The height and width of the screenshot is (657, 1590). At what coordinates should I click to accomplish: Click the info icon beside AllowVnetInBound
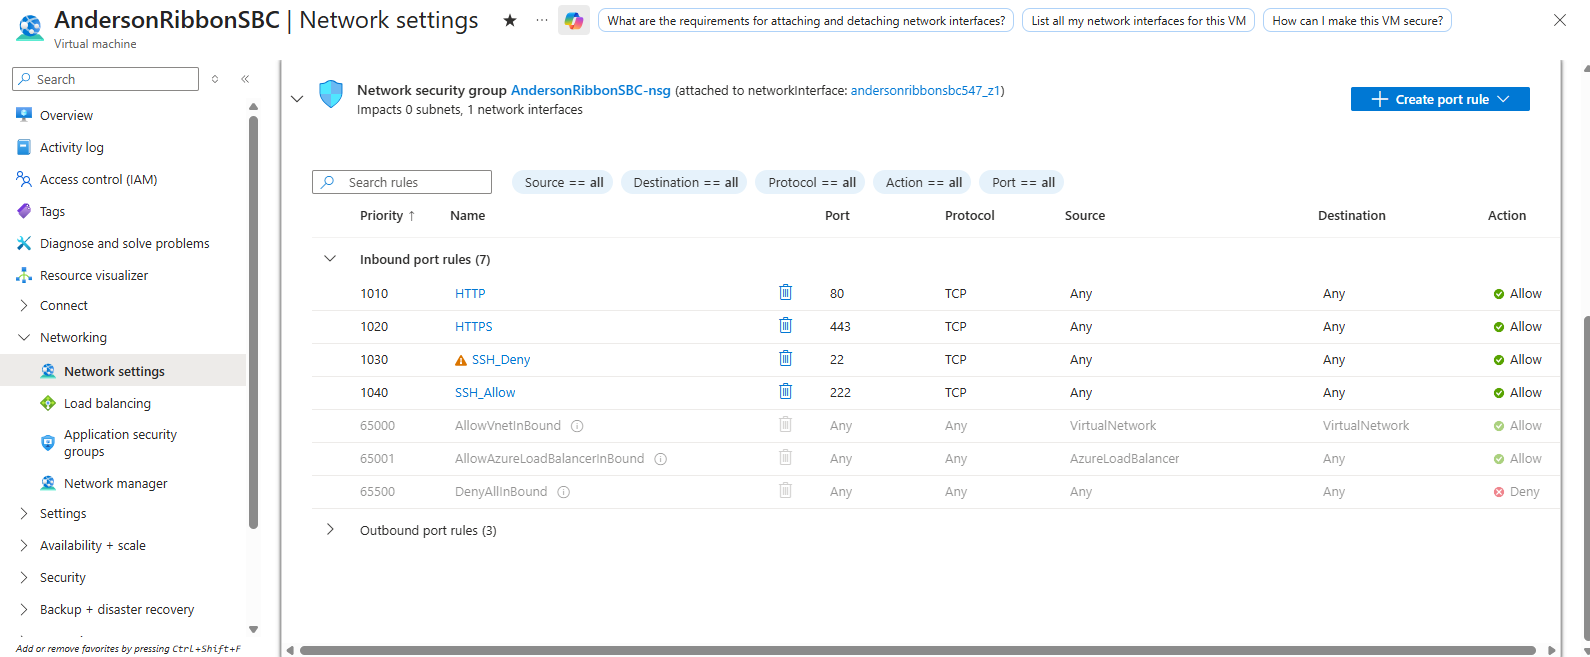click(577, 426)
